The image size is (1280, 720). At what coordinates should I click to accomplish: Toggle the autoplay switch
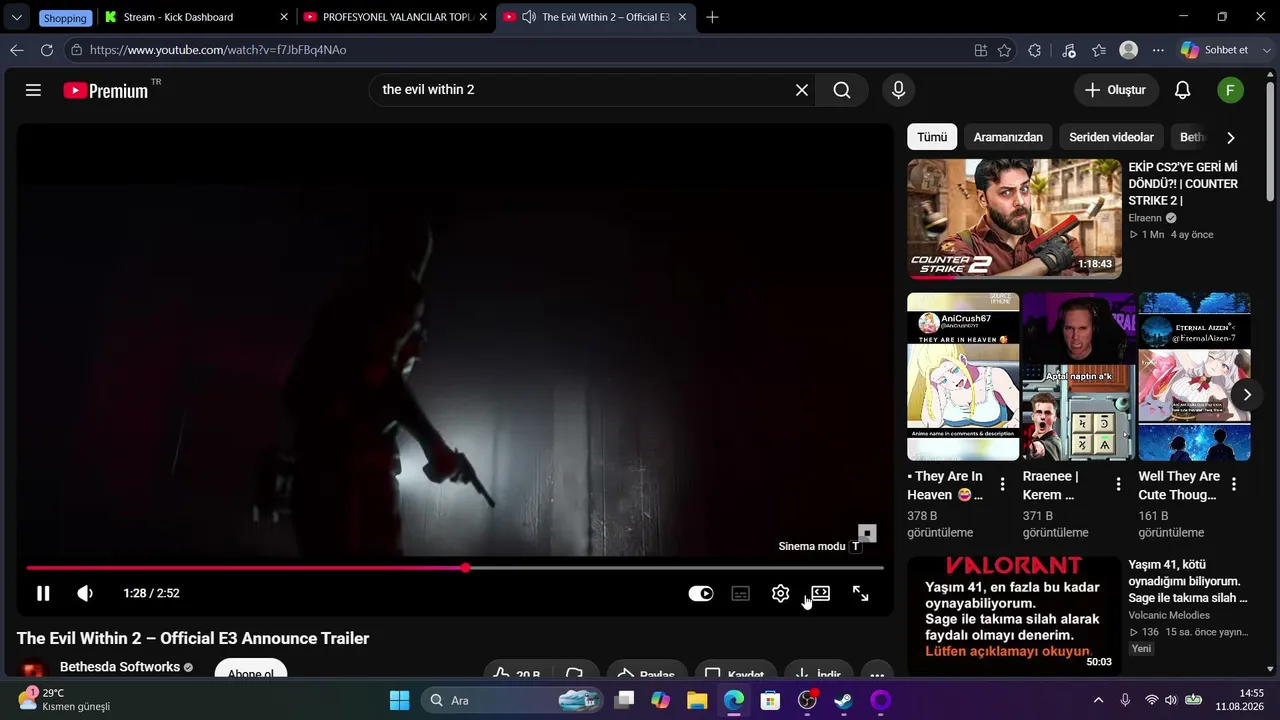701,593
